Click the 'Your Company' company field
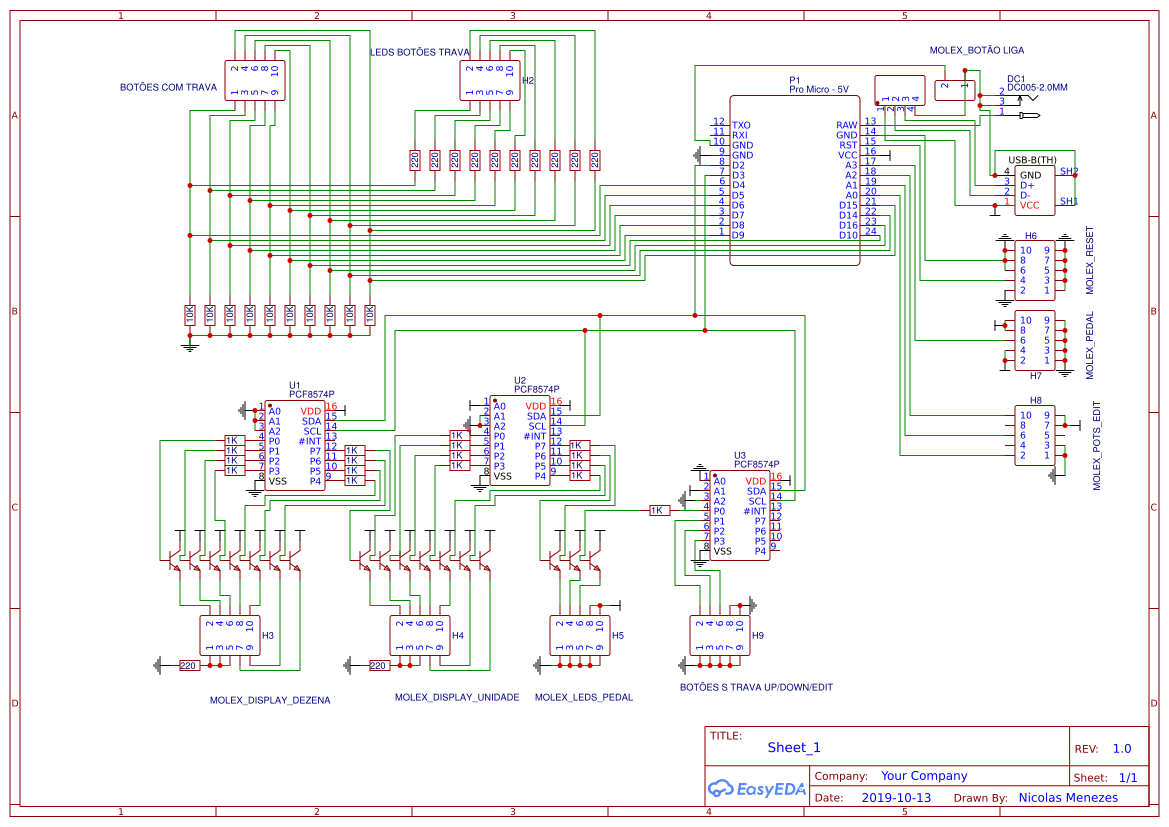The width and height of the screenshot is (1169, 827). click(923, 776)
